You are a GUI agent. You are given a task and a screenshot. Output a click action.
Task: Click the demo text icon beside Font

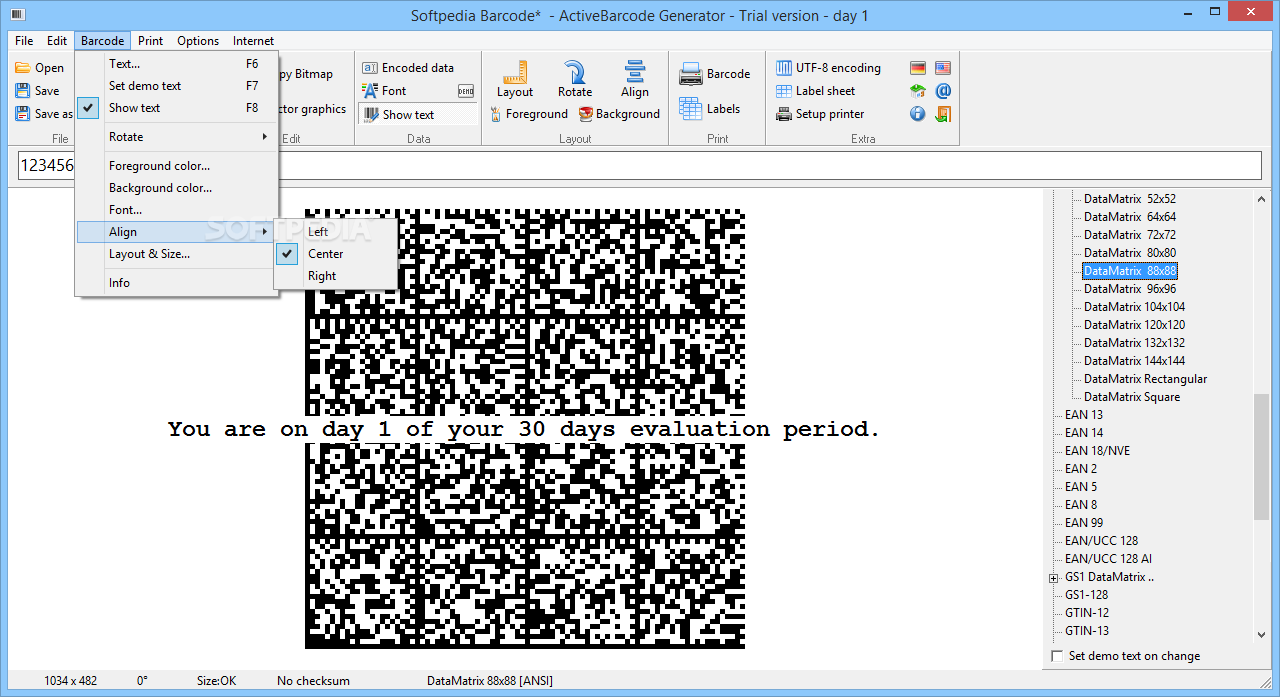point(465,91)
